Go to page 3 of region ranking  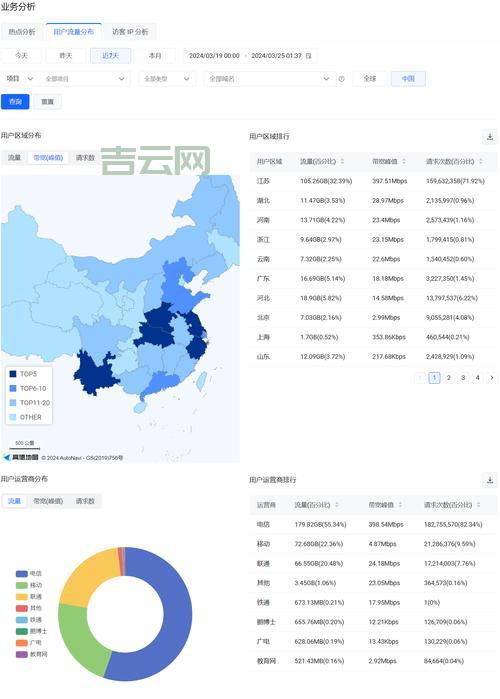(x=463, y=378)
